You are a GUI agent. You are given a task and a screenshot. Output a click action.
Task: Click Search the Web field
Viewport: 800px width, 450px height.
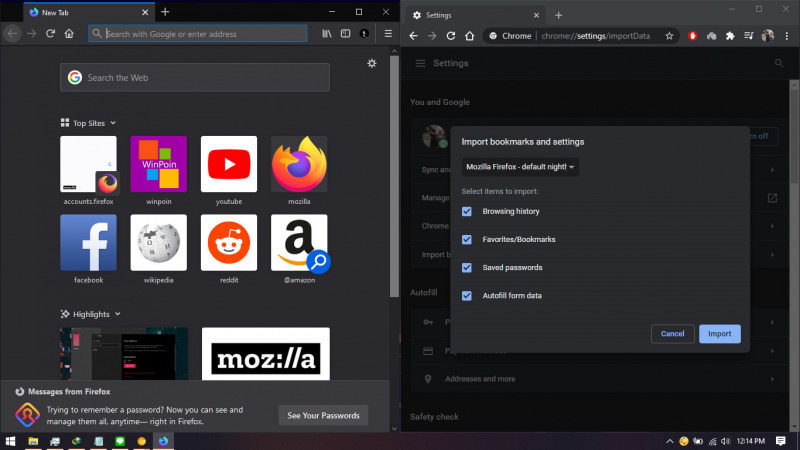click(x=195, y=78)
